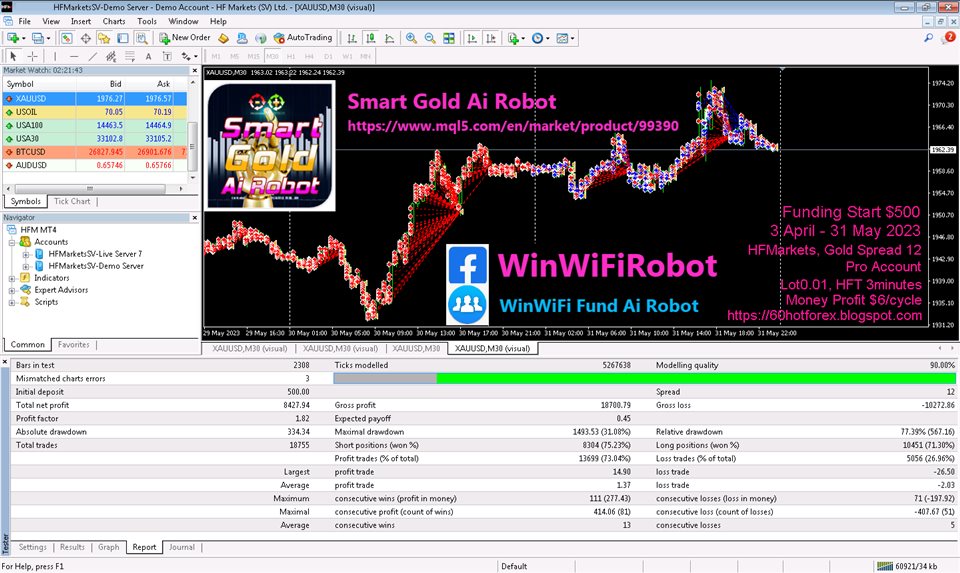Select the equidistant channel tool

(x=111, y=56)
